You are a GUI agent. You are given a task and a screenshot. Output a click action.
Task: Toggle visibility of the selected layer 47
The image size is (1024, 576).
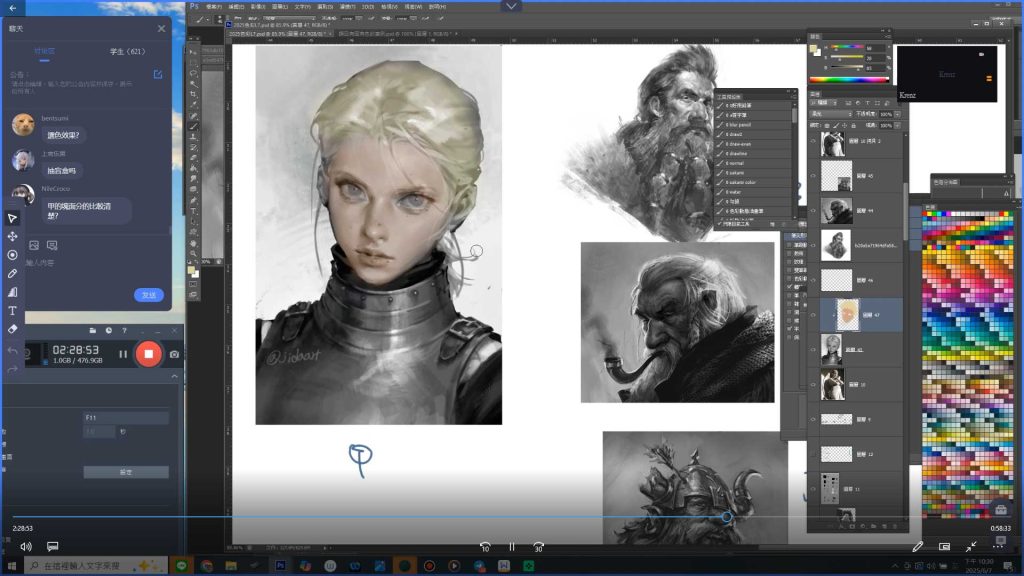pos(813,314)
